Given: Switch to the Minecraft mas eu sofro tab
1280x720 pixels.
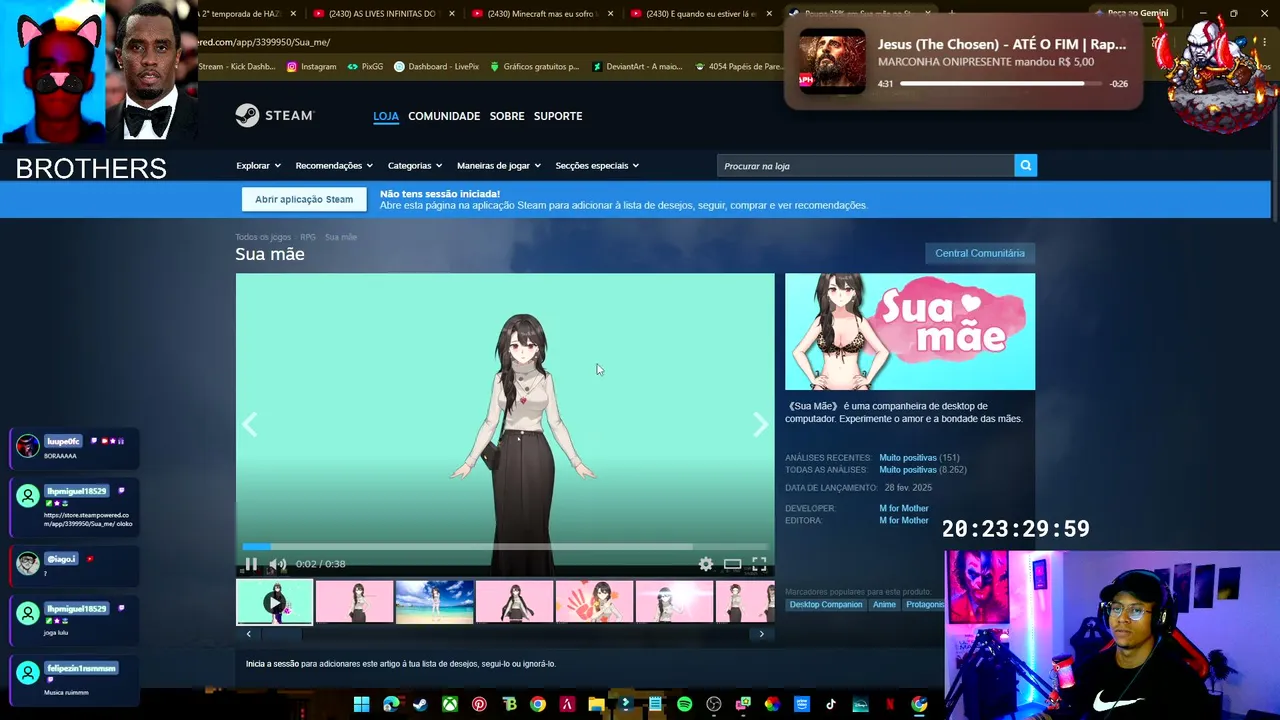Looking at the screenshot, I should [x=541, y=14].
